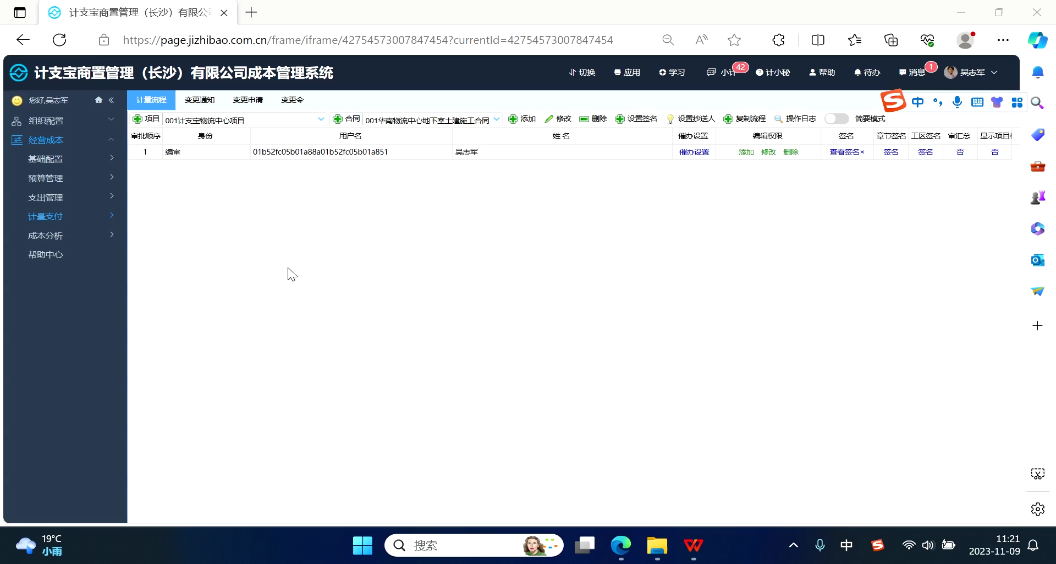Open the Copilot icon in Edge
The height and width of the screenshot is (564, 1056).
pos(1037,40)
